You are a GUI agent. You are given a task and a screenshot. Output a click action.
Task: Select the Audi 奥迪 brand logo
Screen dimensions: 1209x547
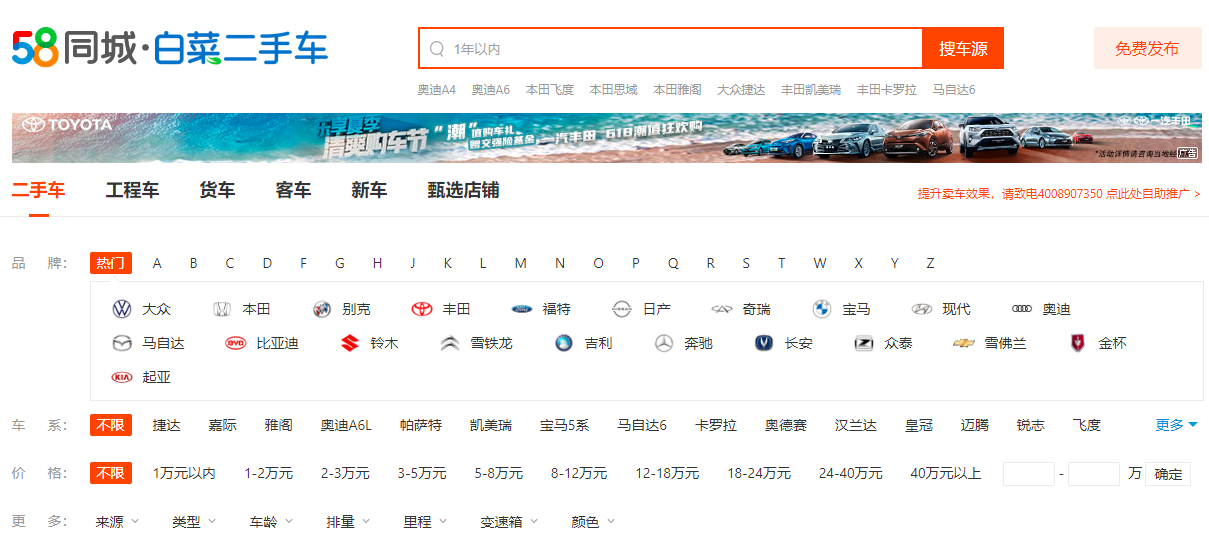[1022, 309]
